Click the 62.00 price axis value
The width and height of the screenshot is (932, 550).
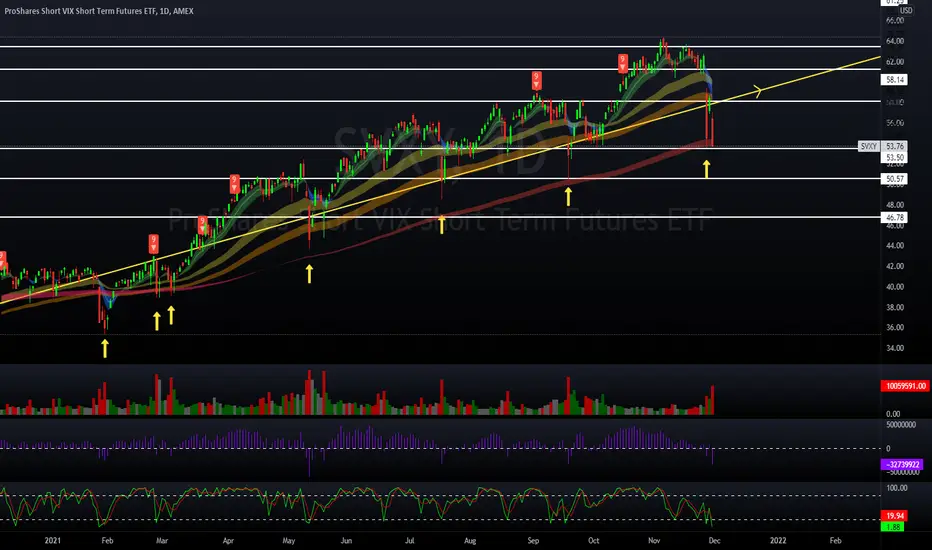[x=895, y=62]
